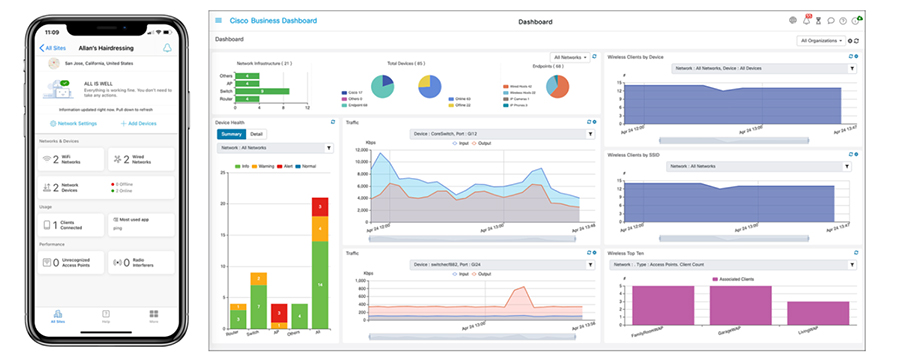Click the time slider under Wireless Clients by SSID
This screenshot has height=362, width=900.
[x=734, y=238]
